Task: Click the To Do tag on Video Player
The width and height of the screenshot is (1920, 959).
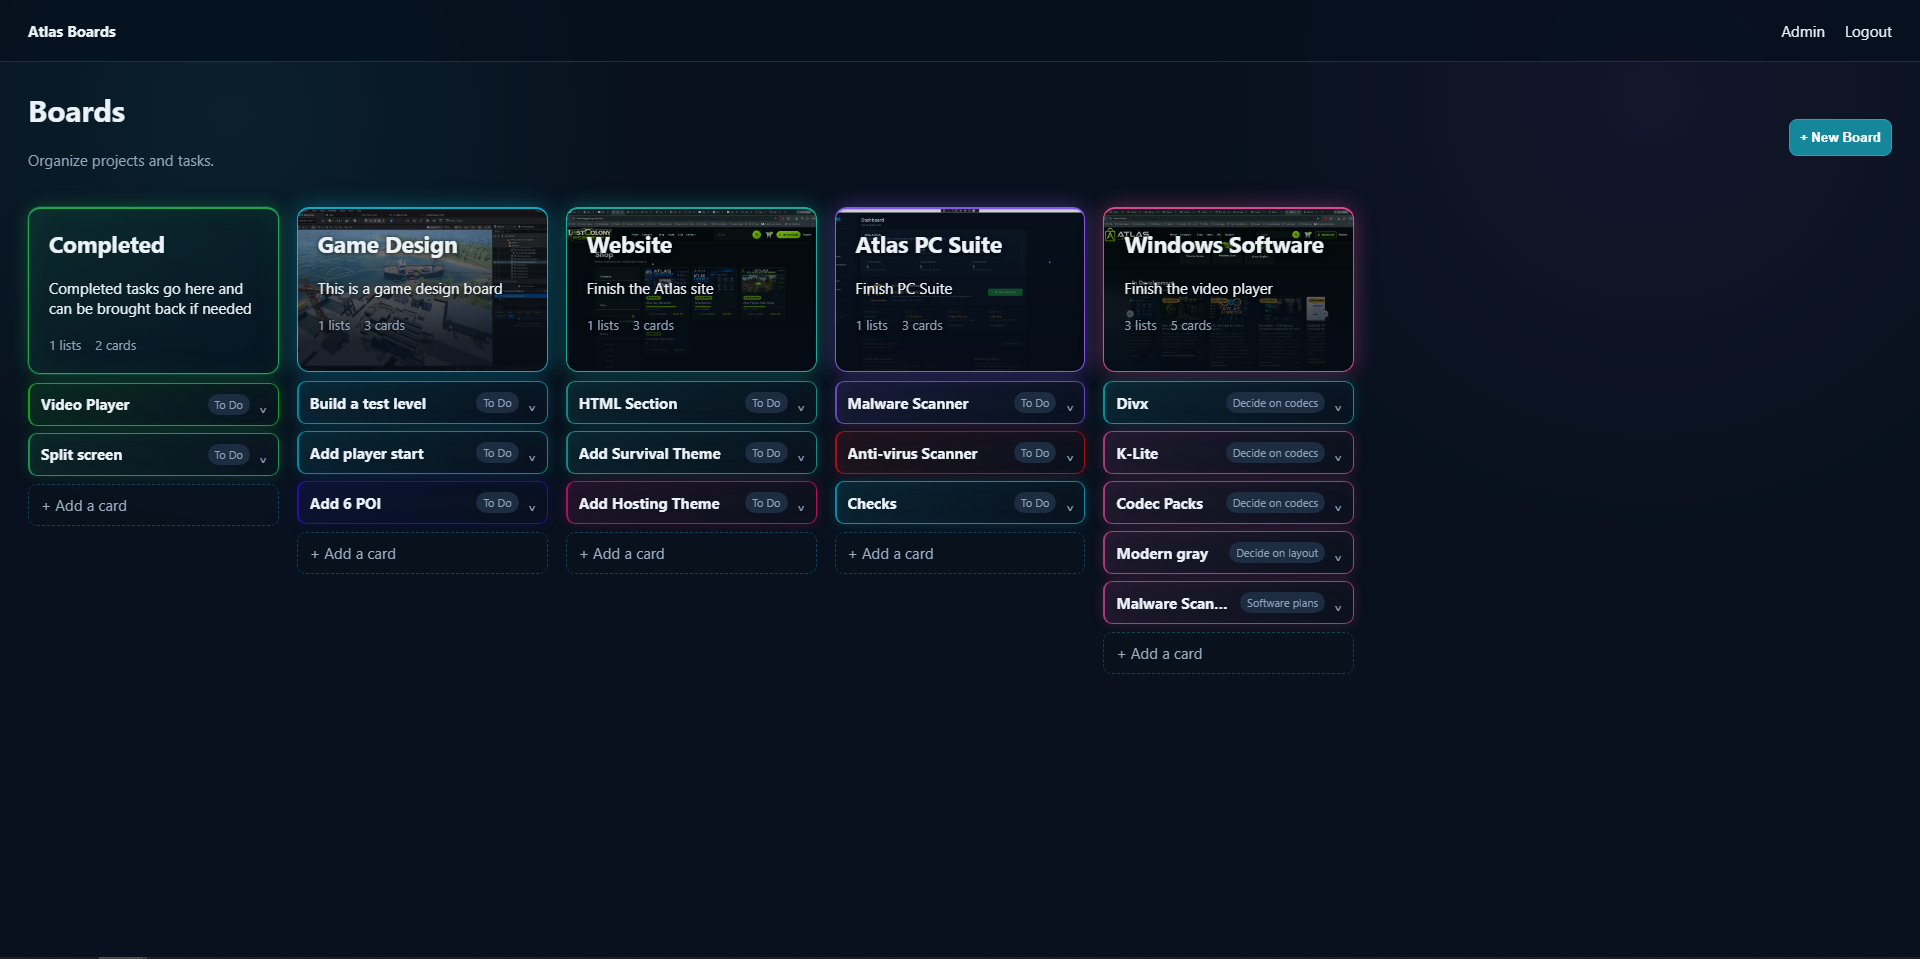Action: [228, 405]
